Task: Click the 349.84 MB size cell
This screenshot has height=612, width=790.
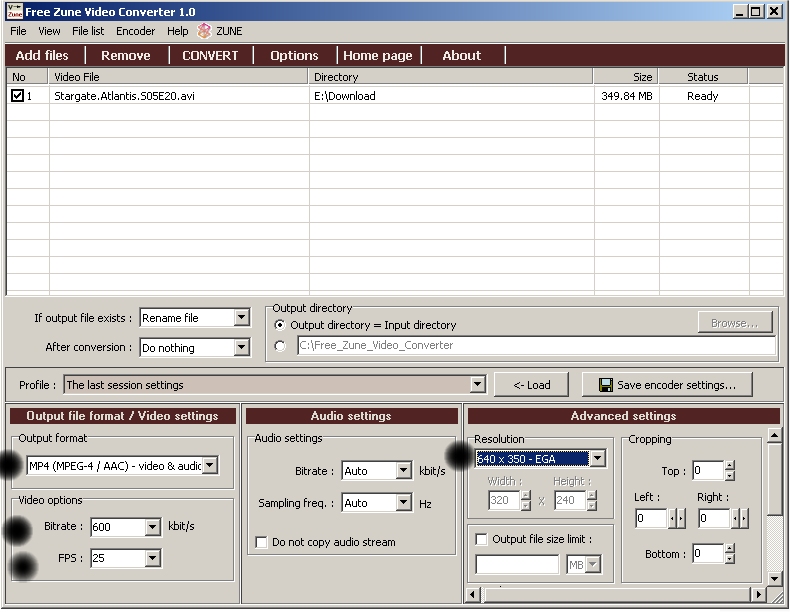Action: (x=626, y=96)
